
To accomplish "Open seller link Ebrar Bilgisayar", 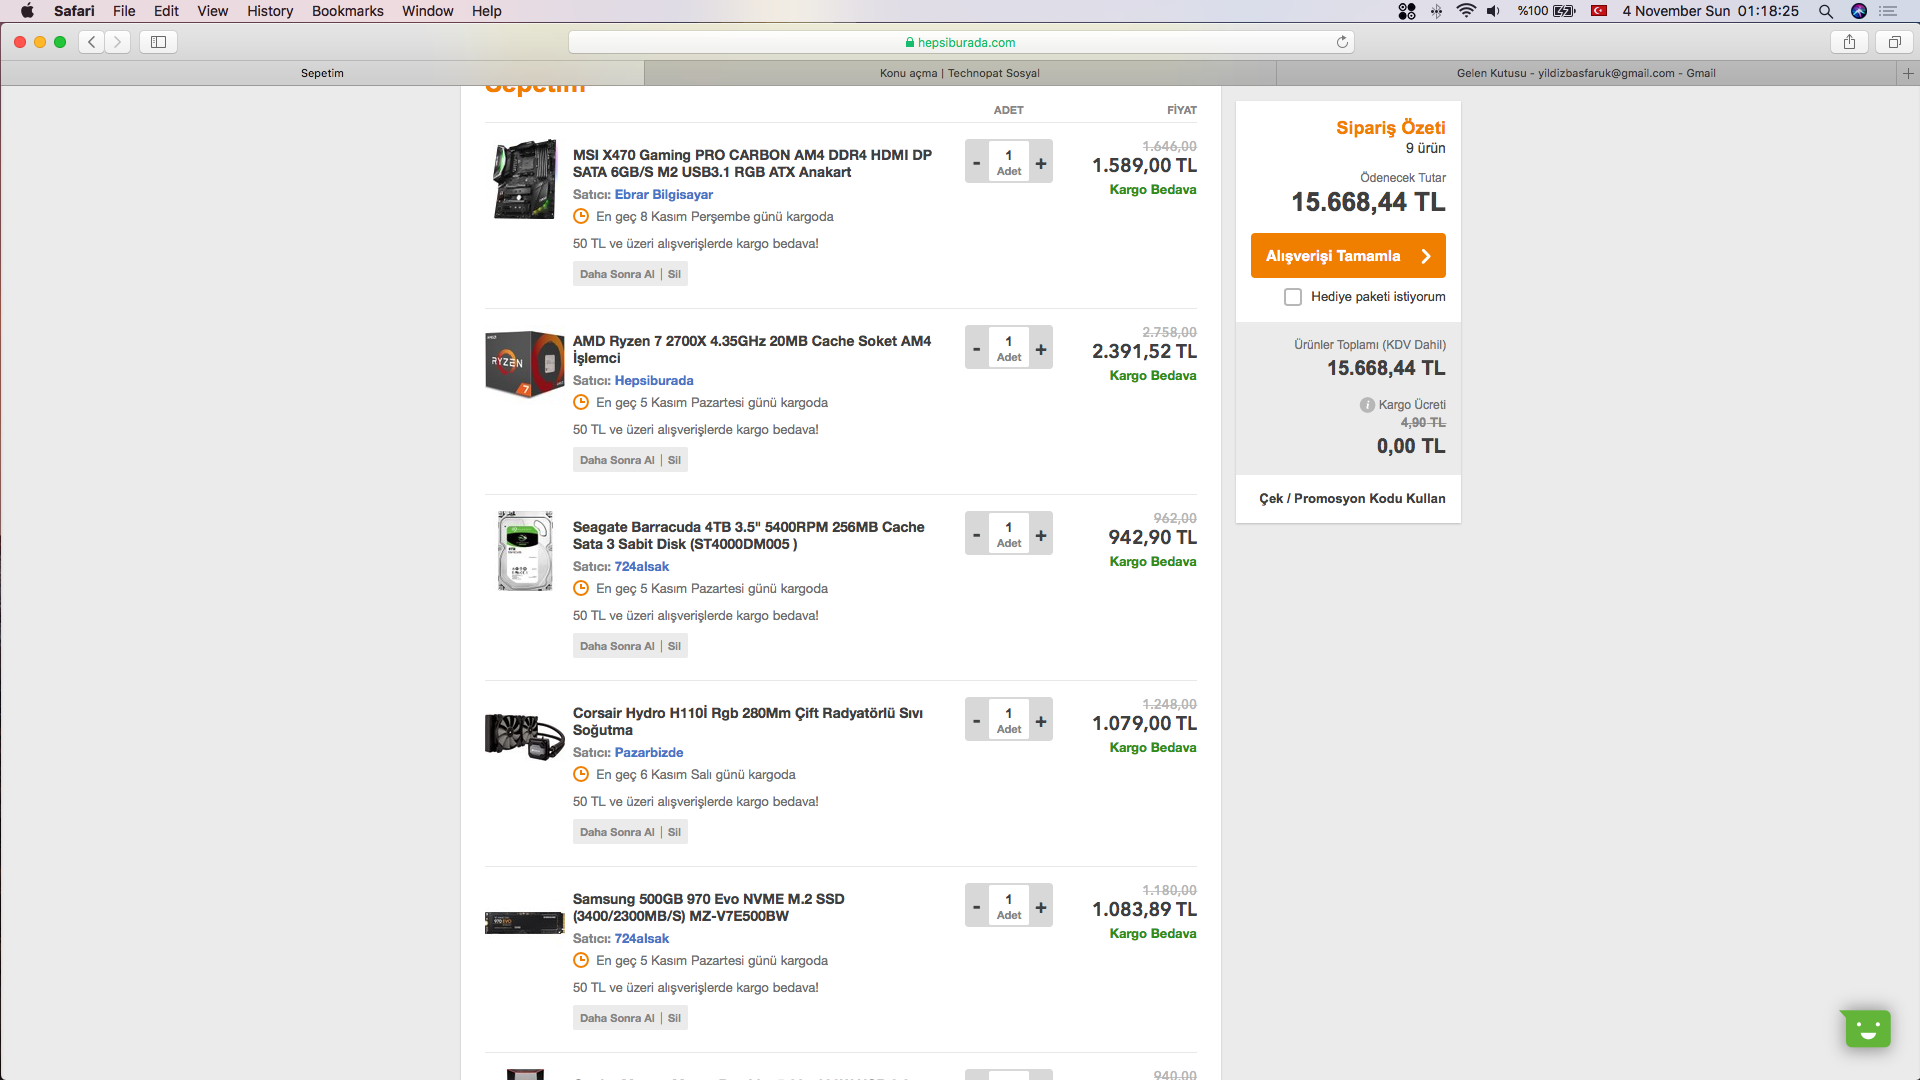I will pyautogui.click(x=663, y=195).
